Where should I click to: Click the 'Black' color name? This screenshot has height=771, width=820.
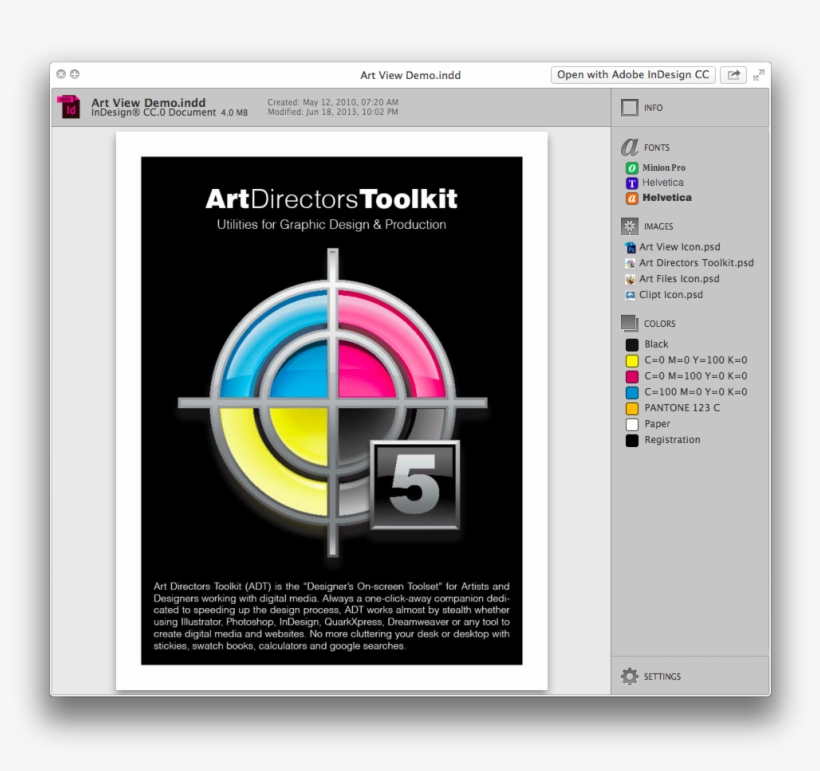pos(656,344)
